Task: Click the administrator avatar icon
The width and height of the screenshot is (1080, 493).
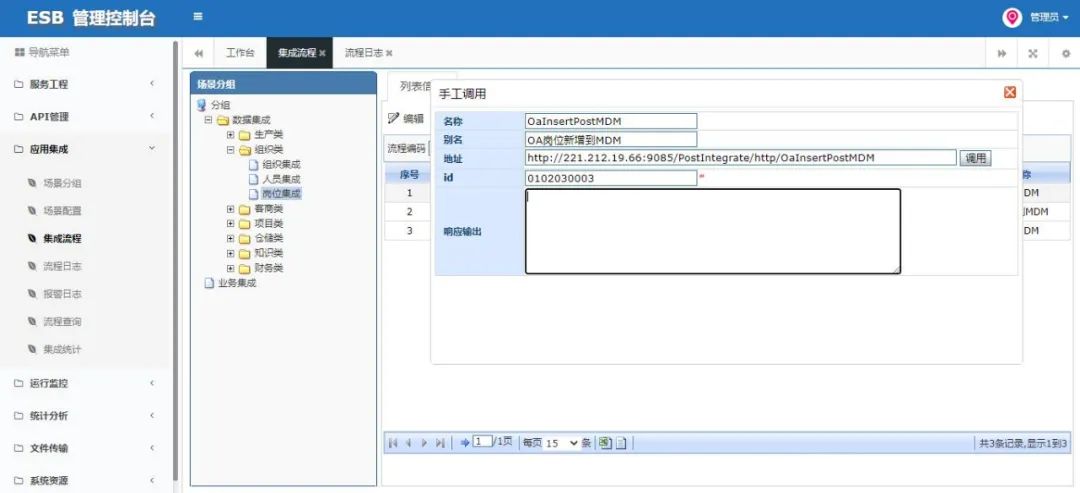Action: 1011,18
